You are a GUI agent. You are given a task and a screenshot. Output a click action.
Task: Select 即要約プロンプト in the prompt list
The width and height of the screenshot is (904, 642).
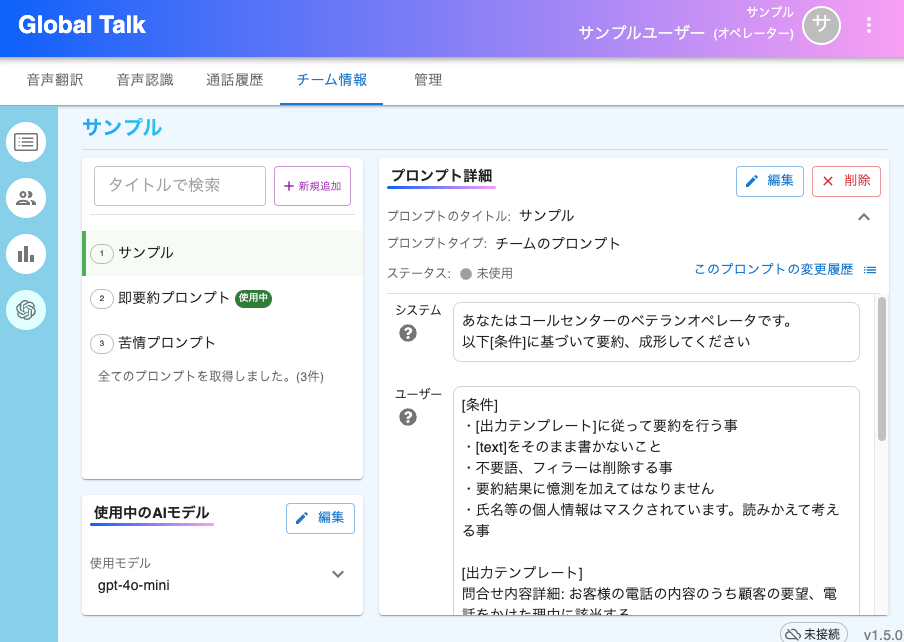point(174,298)
